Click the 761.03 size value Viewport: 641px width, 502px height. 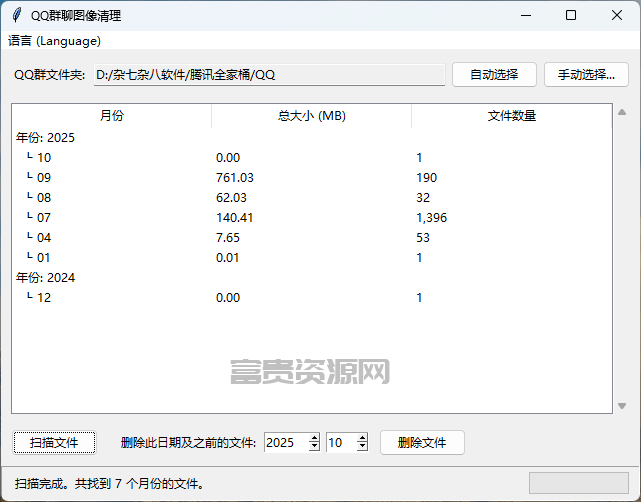click(235, 178)
